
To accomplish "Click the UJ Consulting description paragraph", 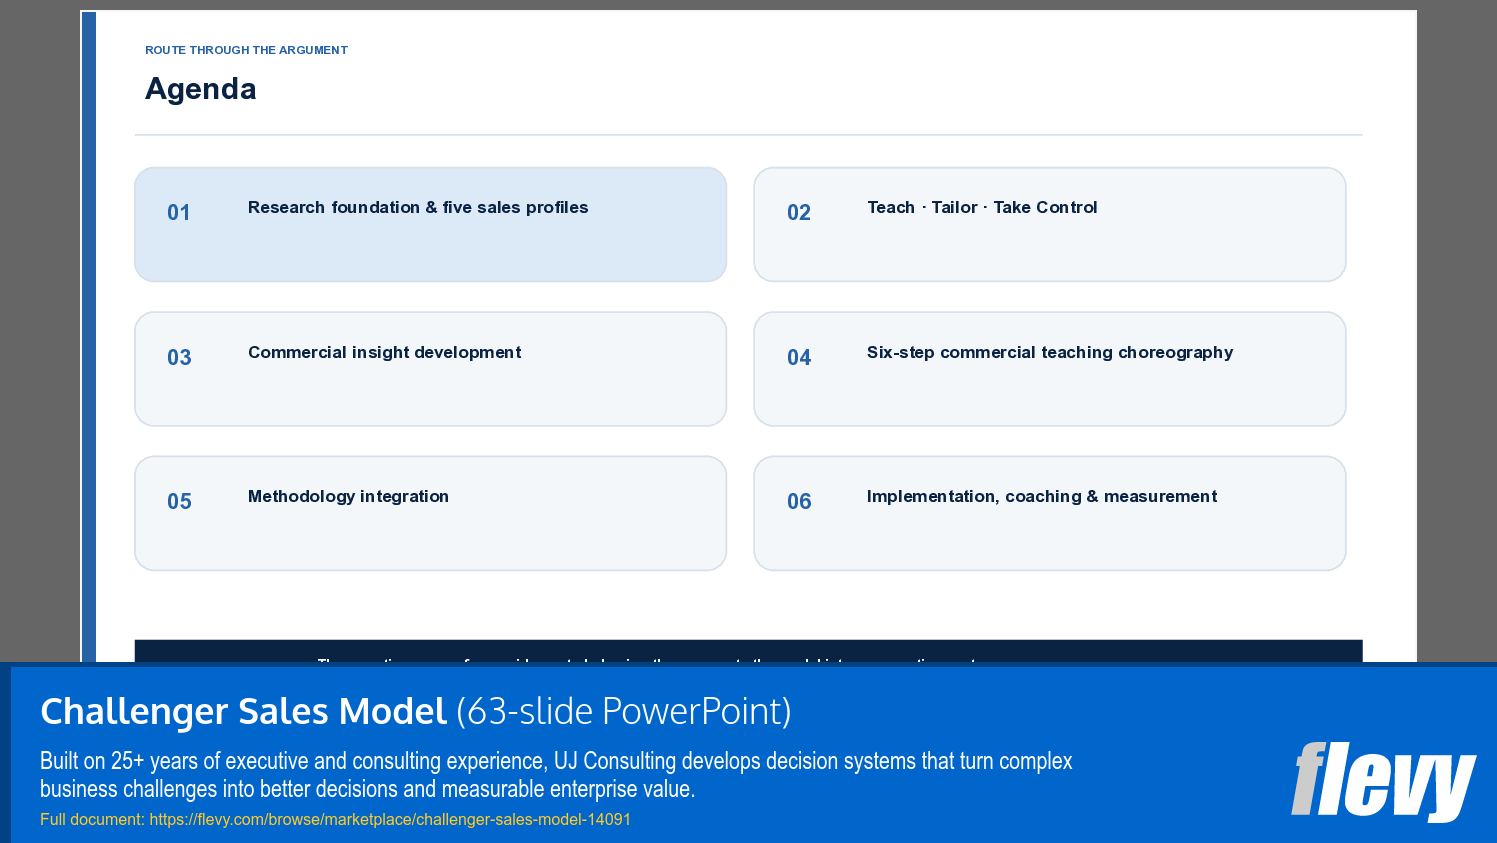I will tap(556, 775).
